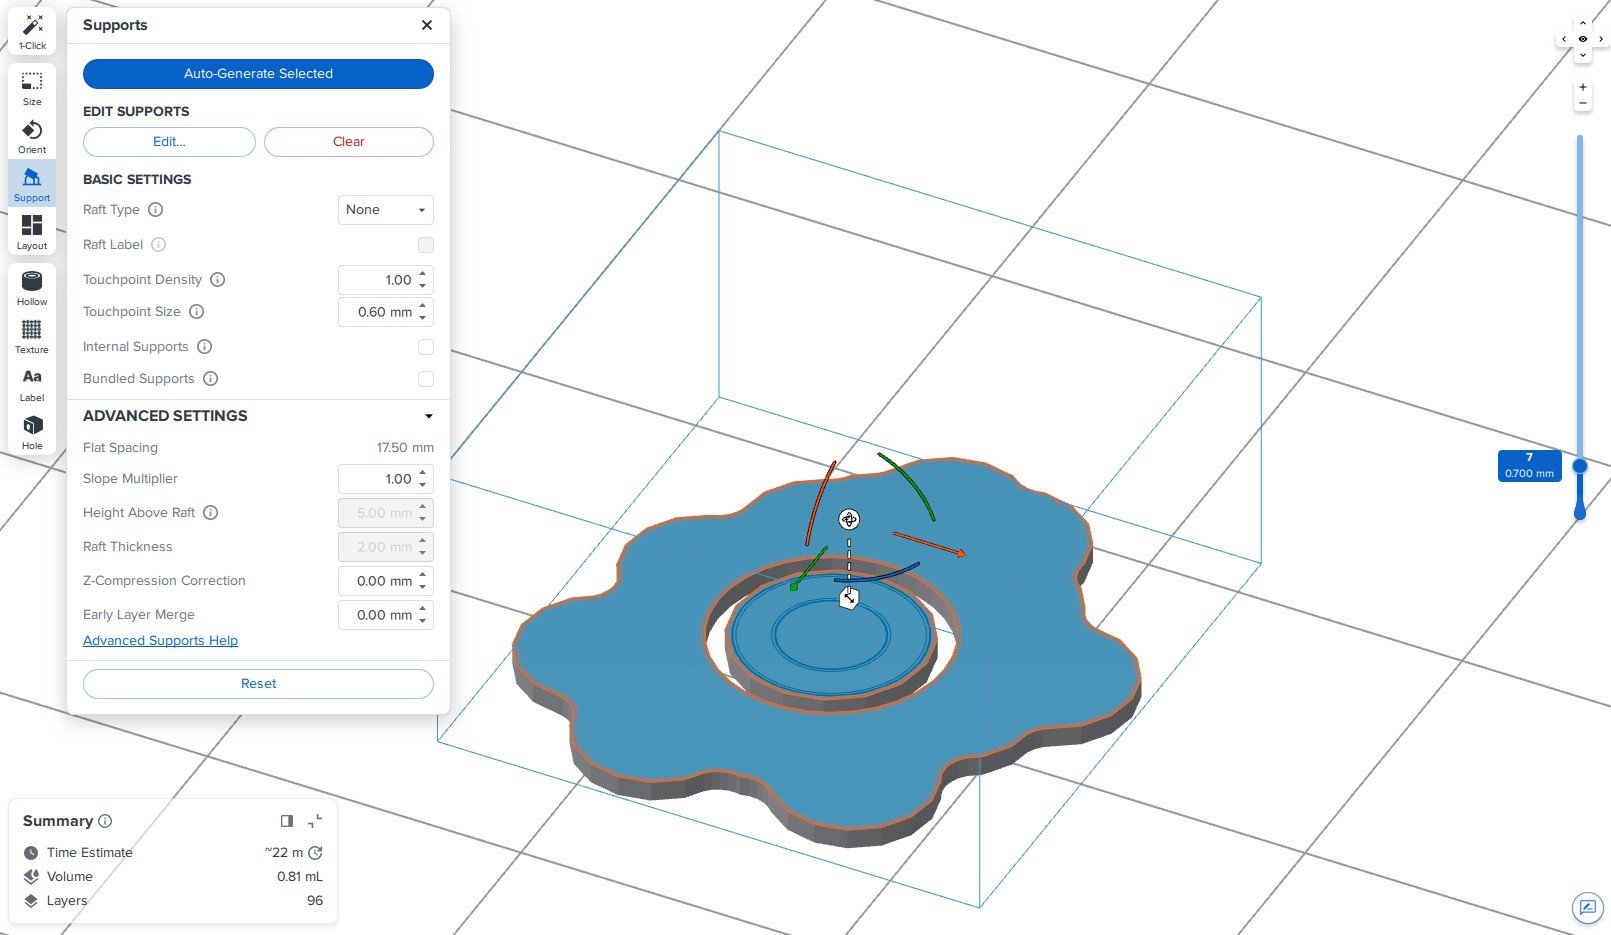Image resolution: width=1611 pixels, height=935 pixels.
Task: Clear the existing supports
Action: [349, 142]
